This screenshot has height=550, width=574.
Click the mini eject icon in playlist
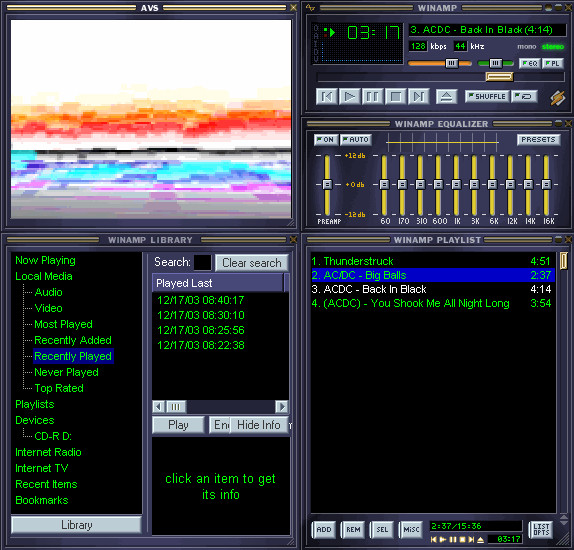[481, 540]
